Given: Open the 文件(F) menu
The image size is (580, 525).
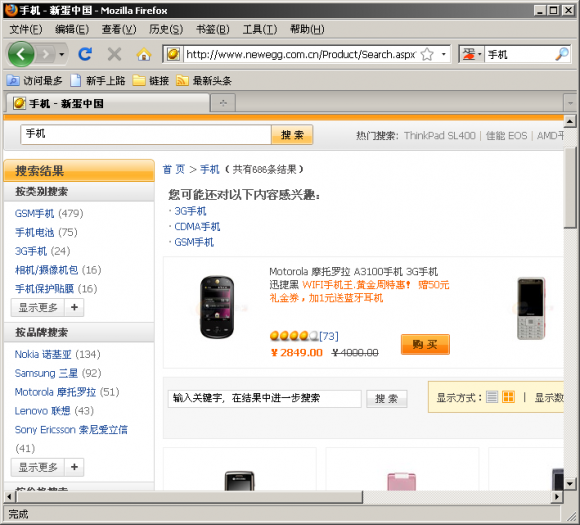Looking at the screenshot, I should tap(26, 29).
